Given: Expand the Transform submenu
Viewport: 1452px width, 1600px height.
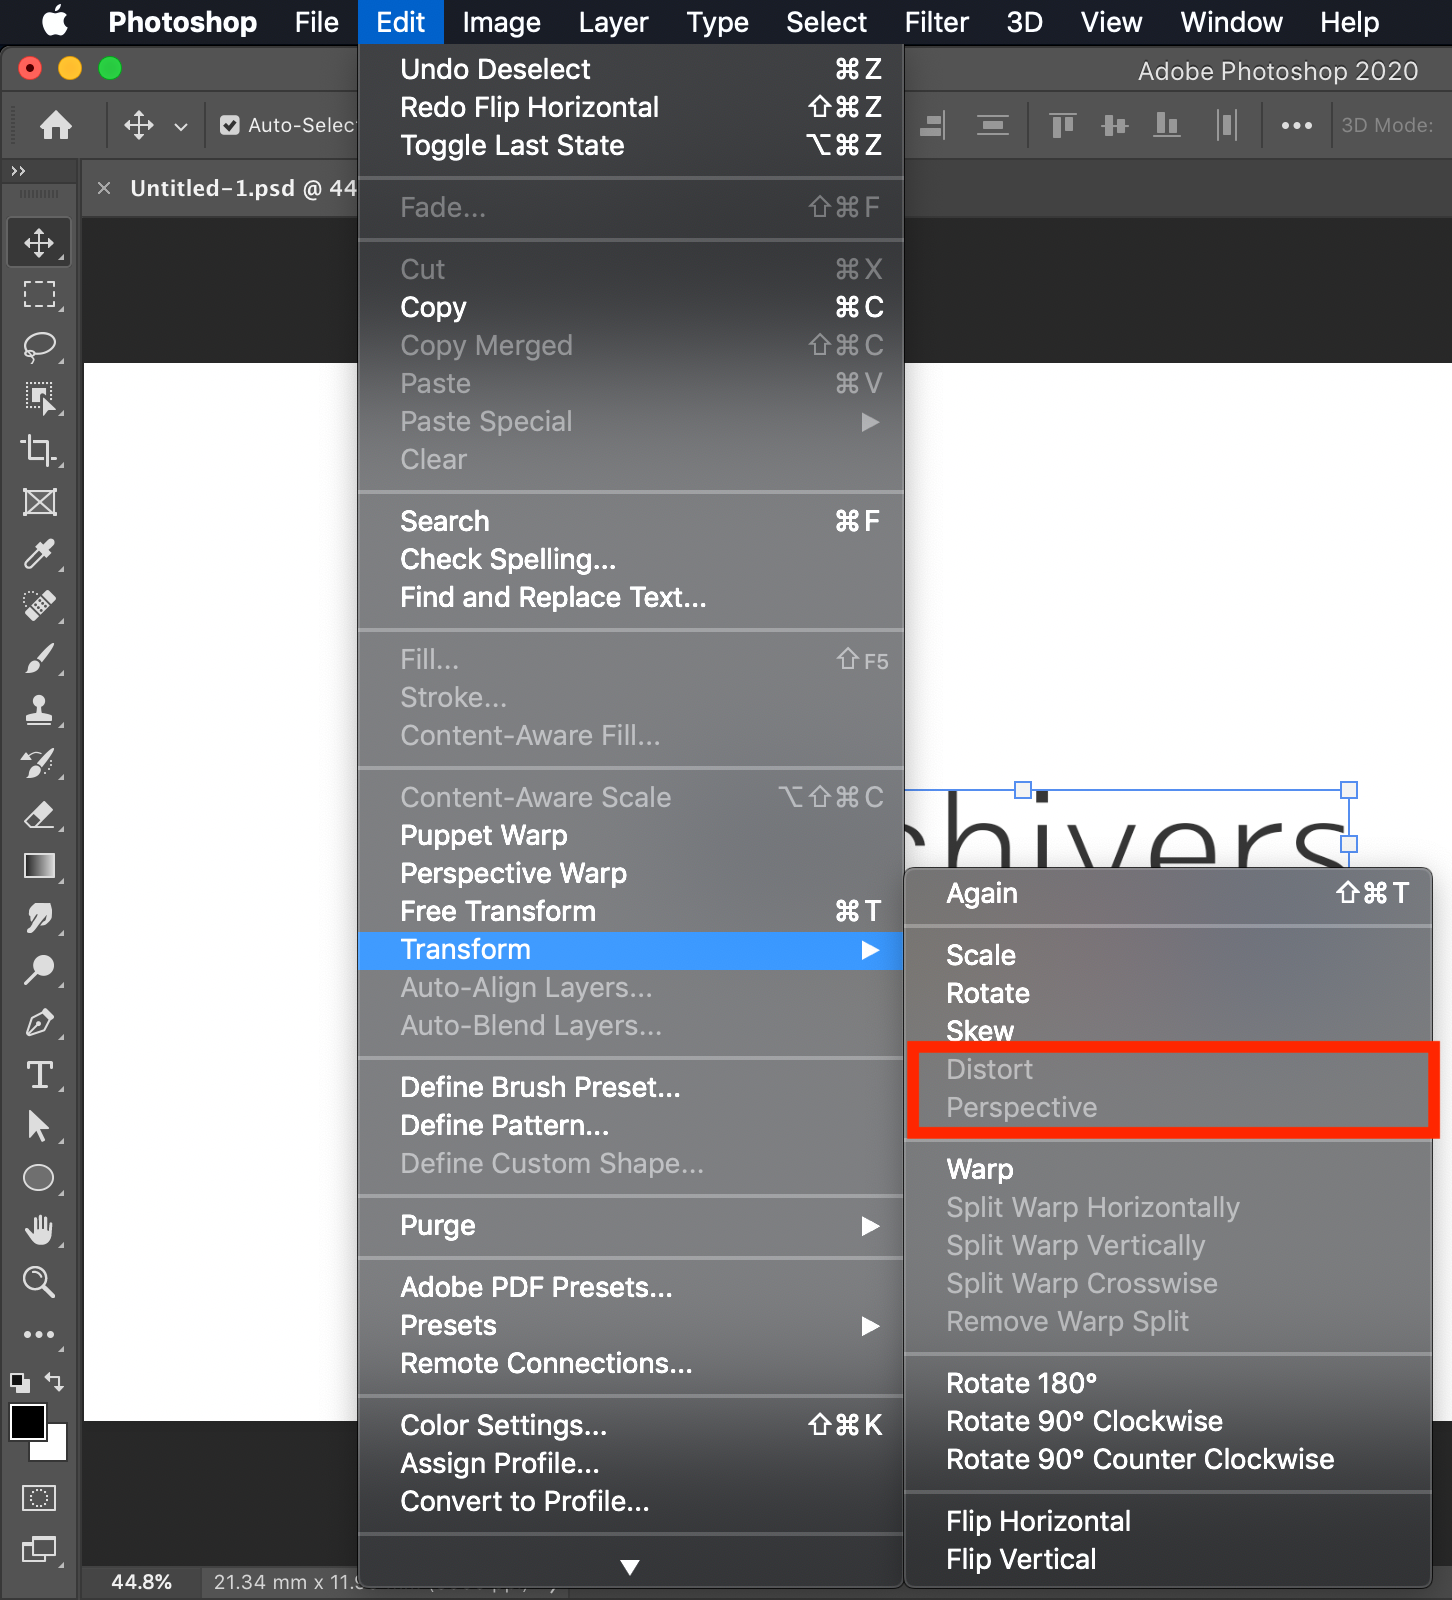Looking at the screenshot, I should tap(631, 950).
